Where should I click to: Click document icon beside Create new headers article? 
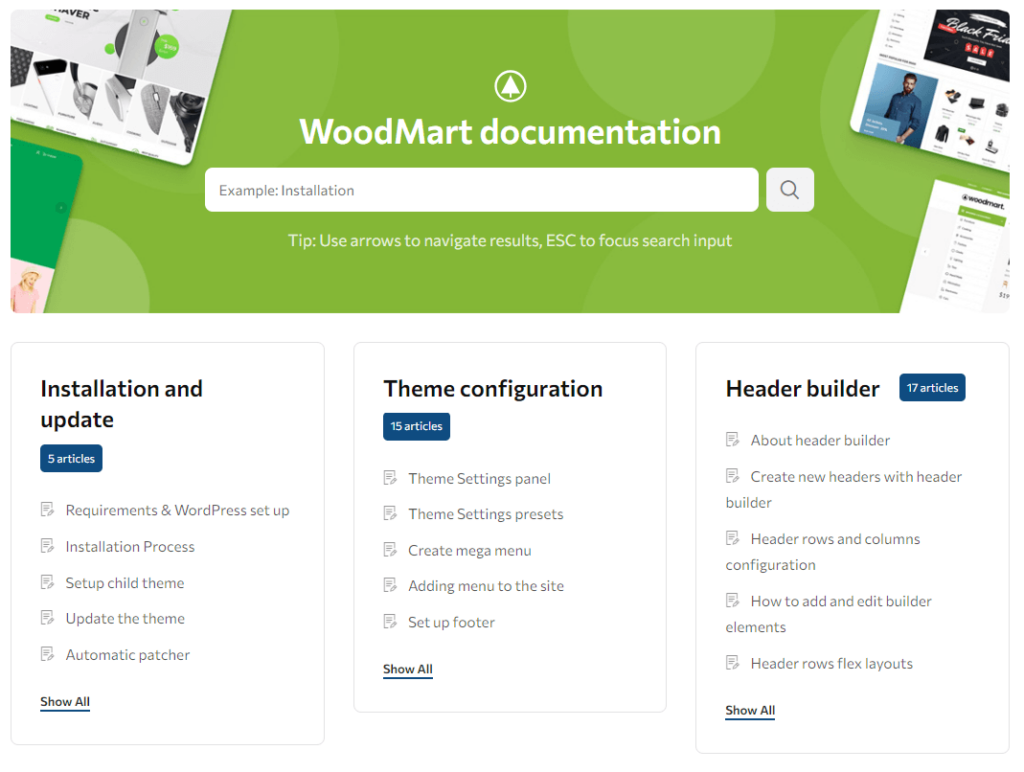[x=733, y=476]
